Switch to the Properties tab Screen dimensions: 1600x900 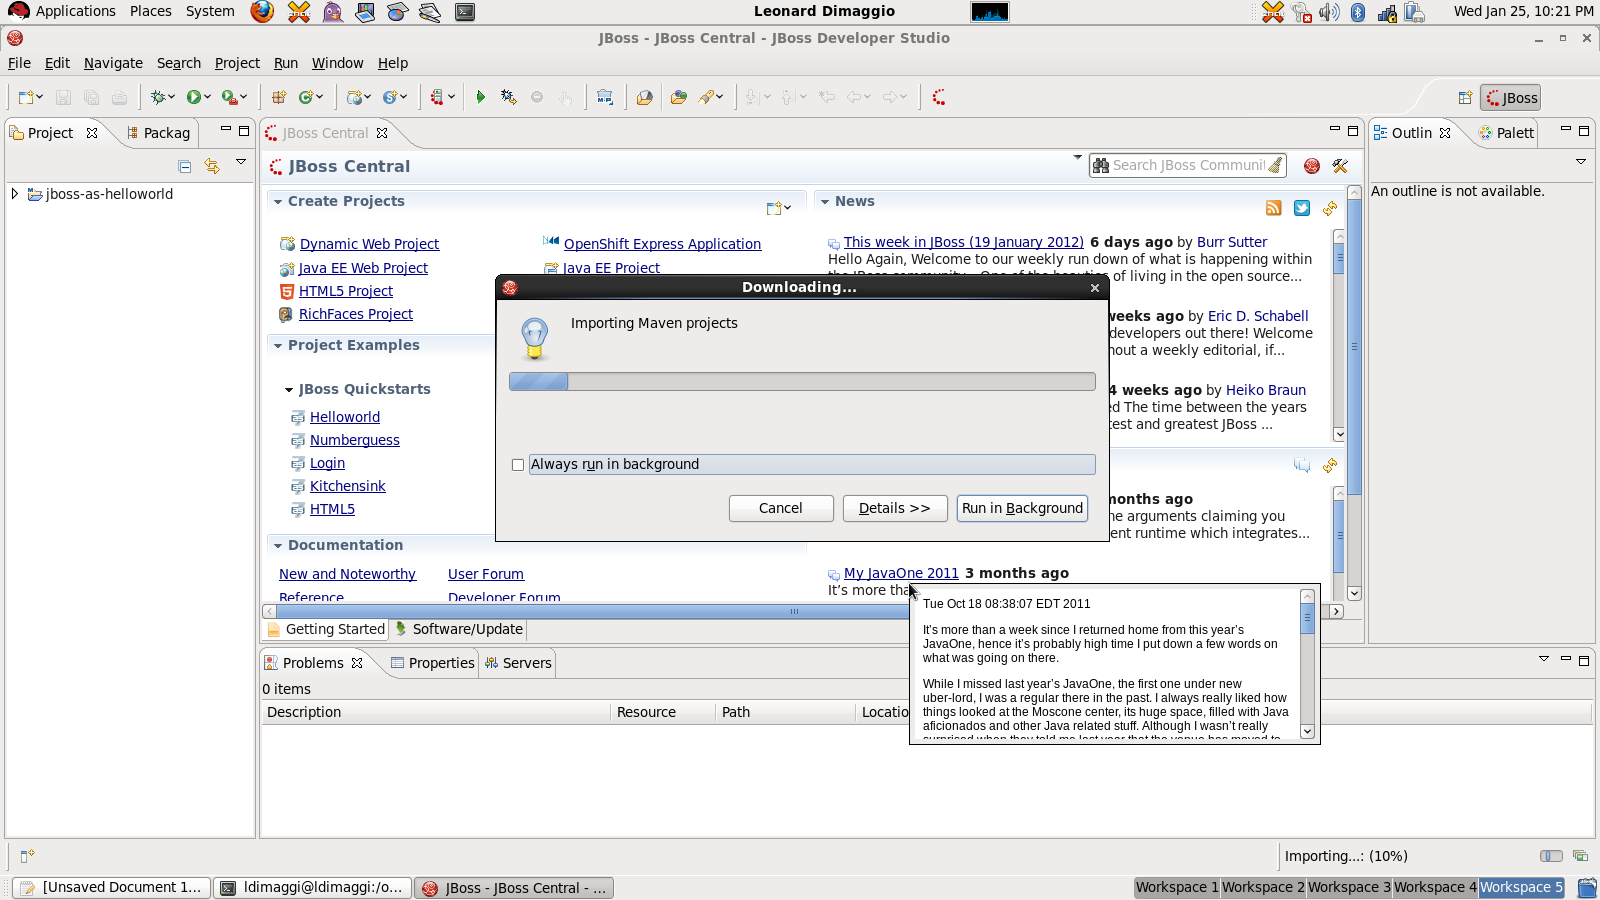tap(431, 663)
